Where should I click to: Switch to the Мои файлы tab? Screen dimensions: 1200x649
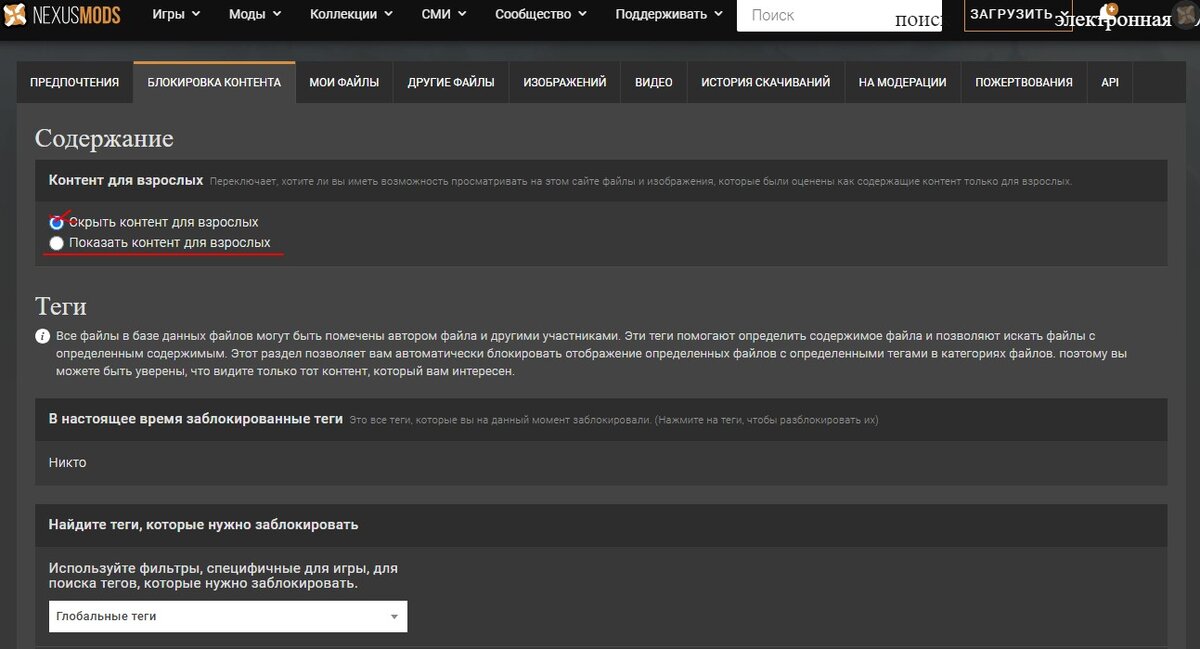click(x=344, y=83)
